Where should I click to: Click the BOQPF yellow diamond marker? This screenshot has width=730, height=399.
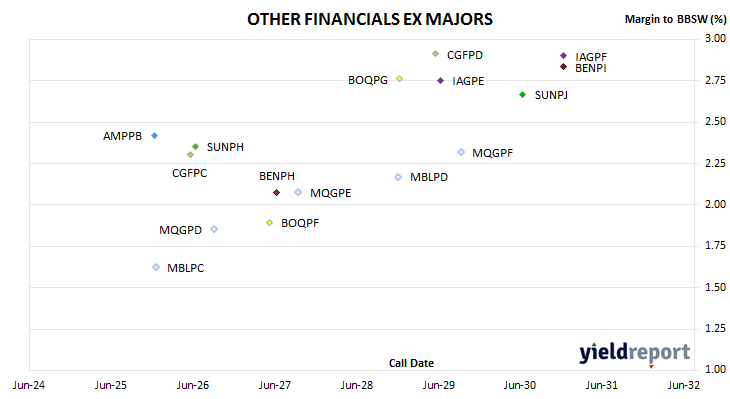(270, 223)
